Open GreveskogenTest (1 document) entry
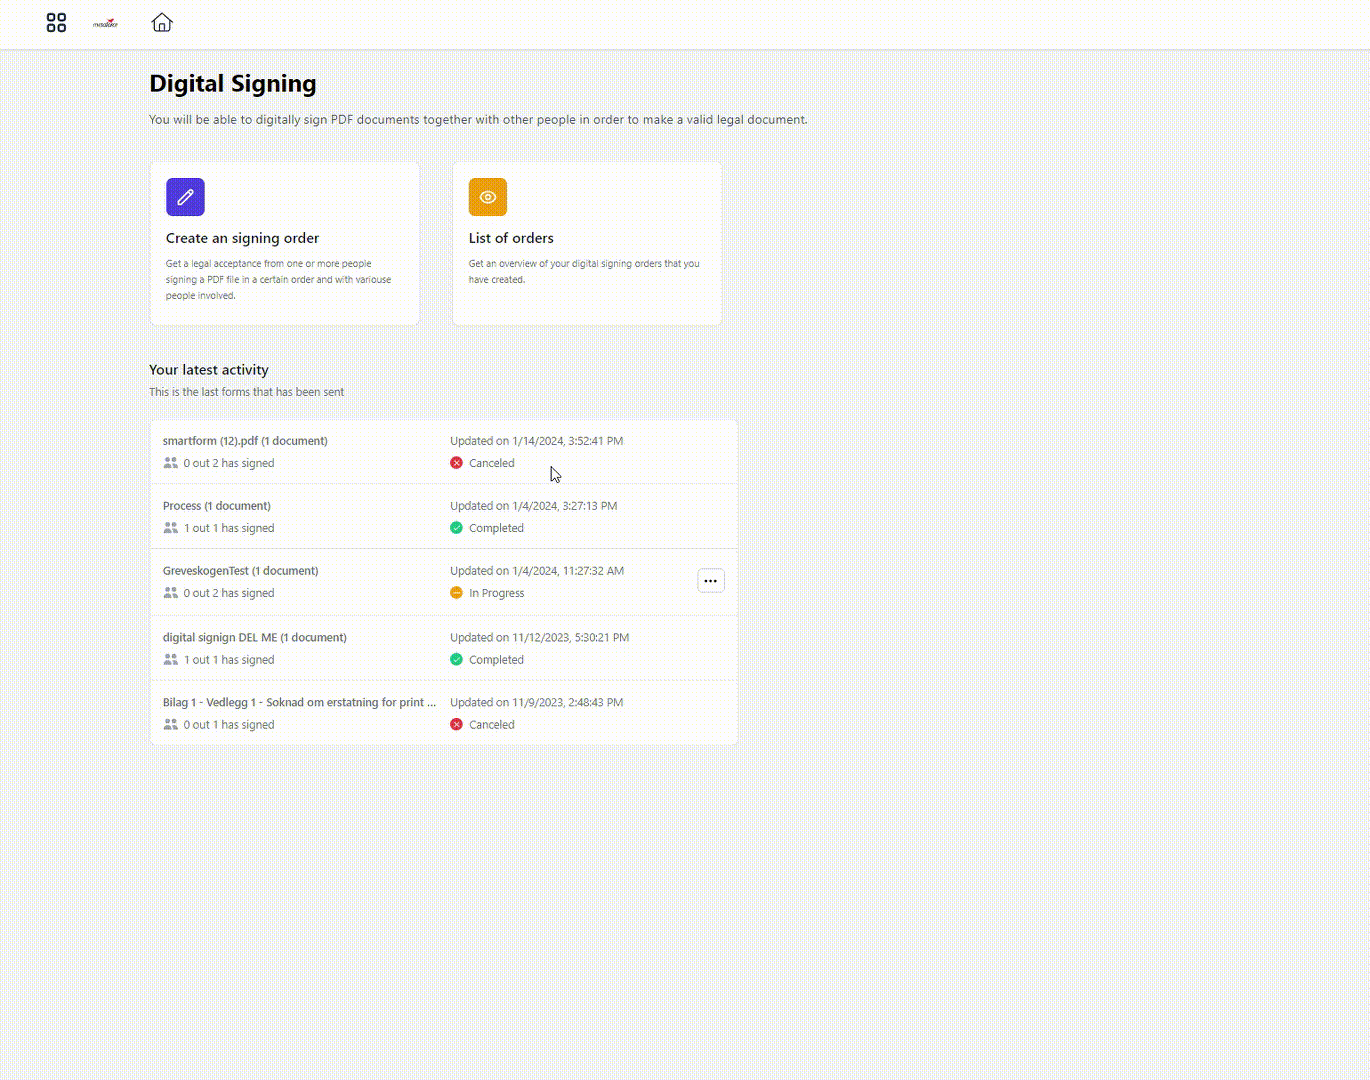Screen dimensions: 1370x1080 tap(240, 571)
